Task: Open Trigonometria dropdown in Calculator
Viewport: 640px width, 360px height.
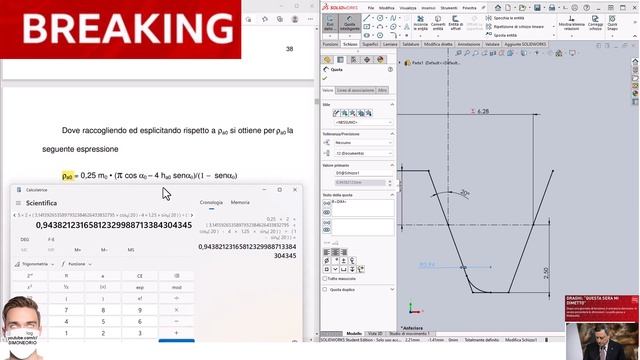Action: click(x=34, y=264)
